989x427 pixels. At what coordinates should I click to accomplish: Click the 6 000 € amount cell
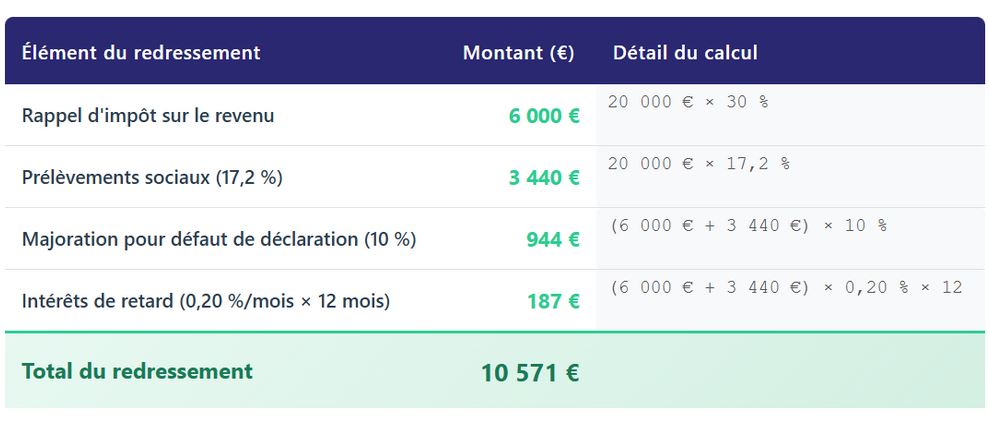[544, 116]
